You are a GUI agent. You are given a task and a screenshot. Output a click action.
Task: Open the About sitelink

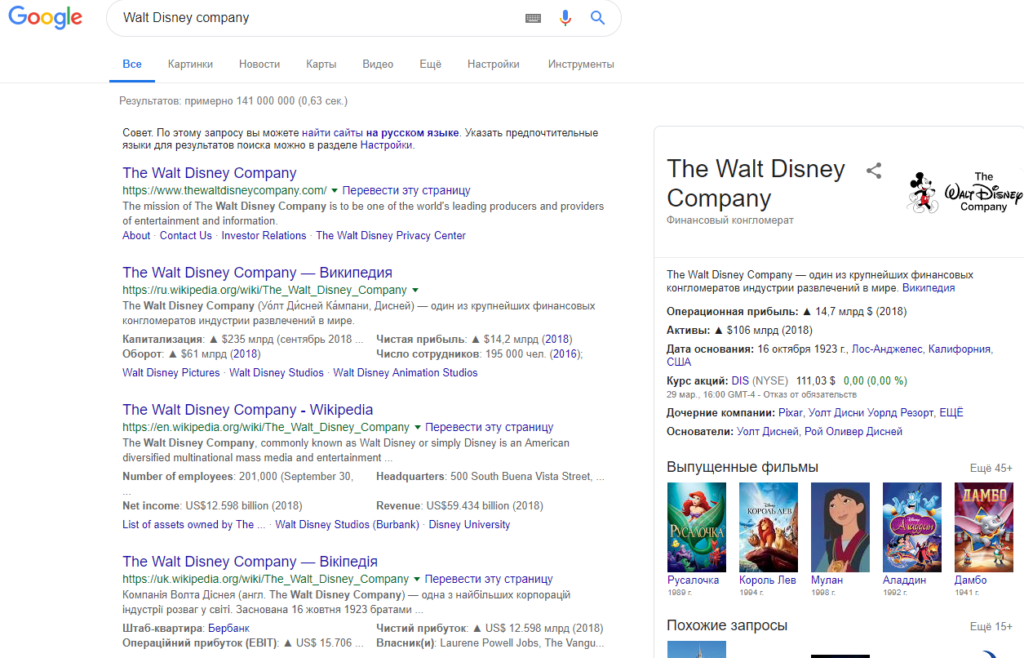136,236
